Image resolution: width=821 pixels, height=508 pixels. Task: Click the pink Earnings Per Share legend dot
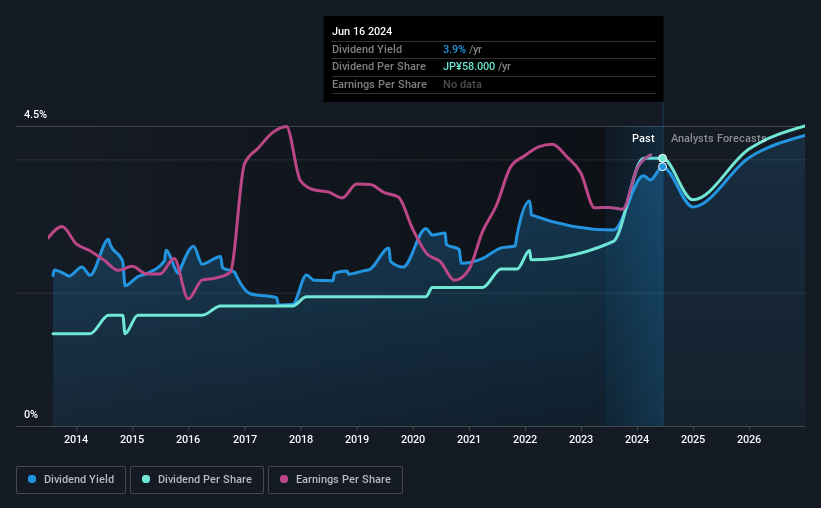click(284, 479)
